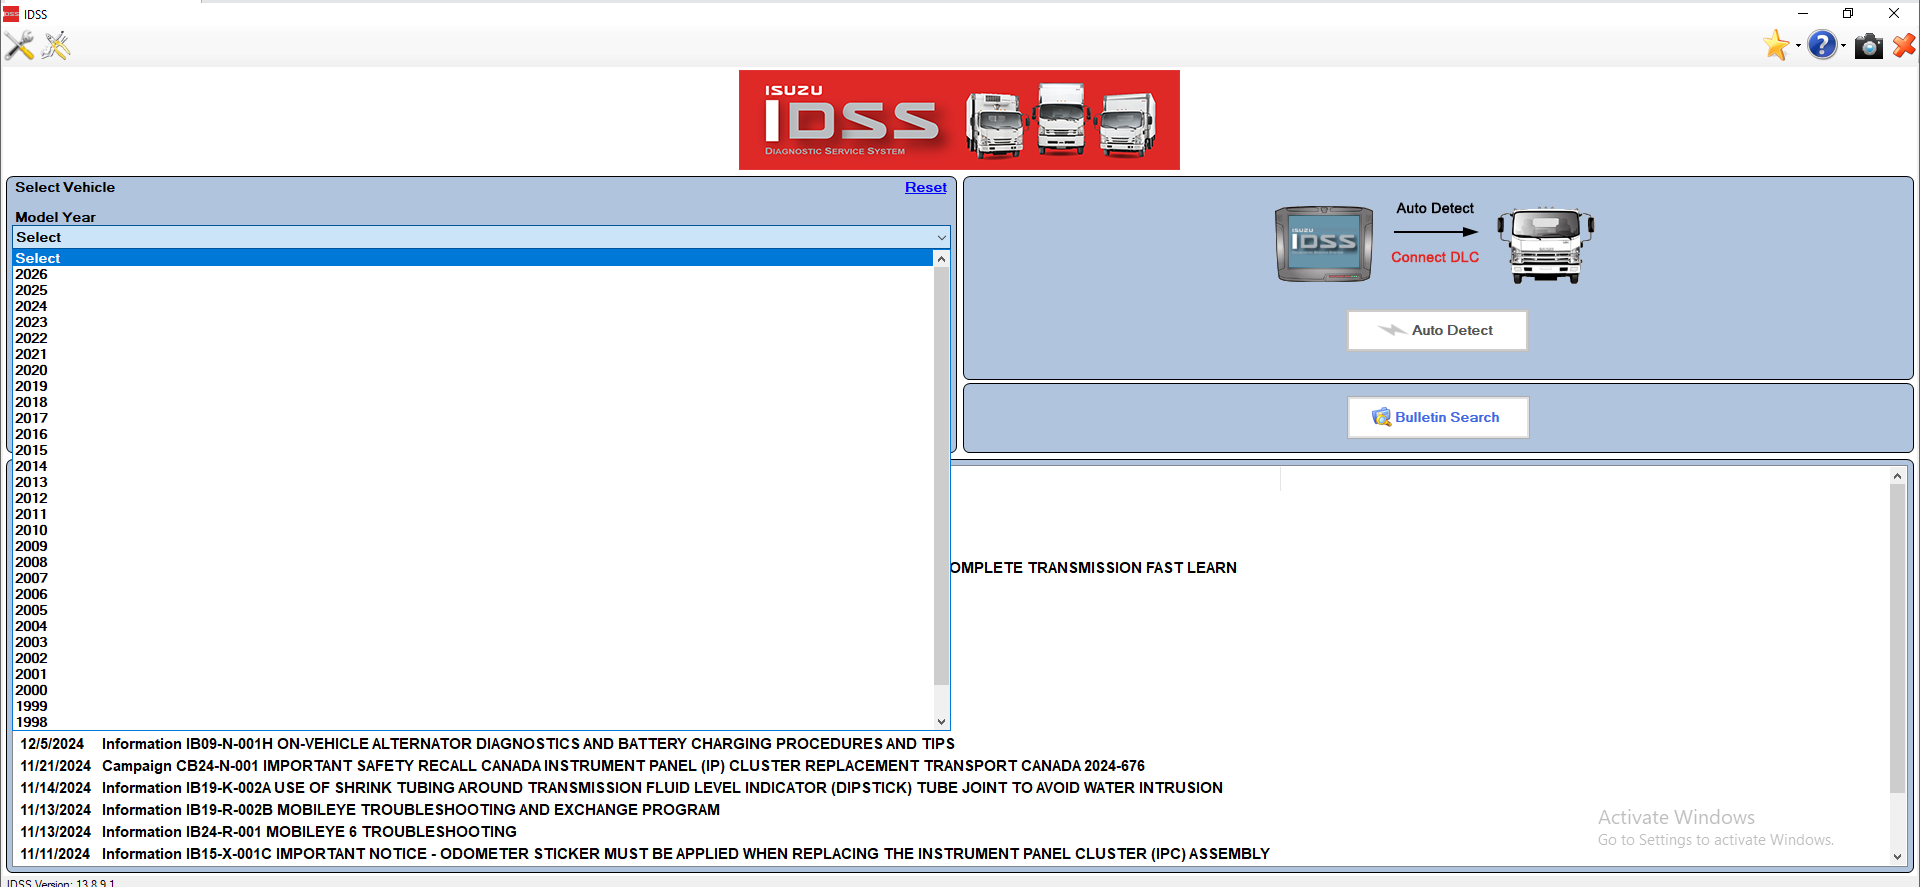Select model year 2018
Viewport: 1920px width, 887px height.
point(473,402)
